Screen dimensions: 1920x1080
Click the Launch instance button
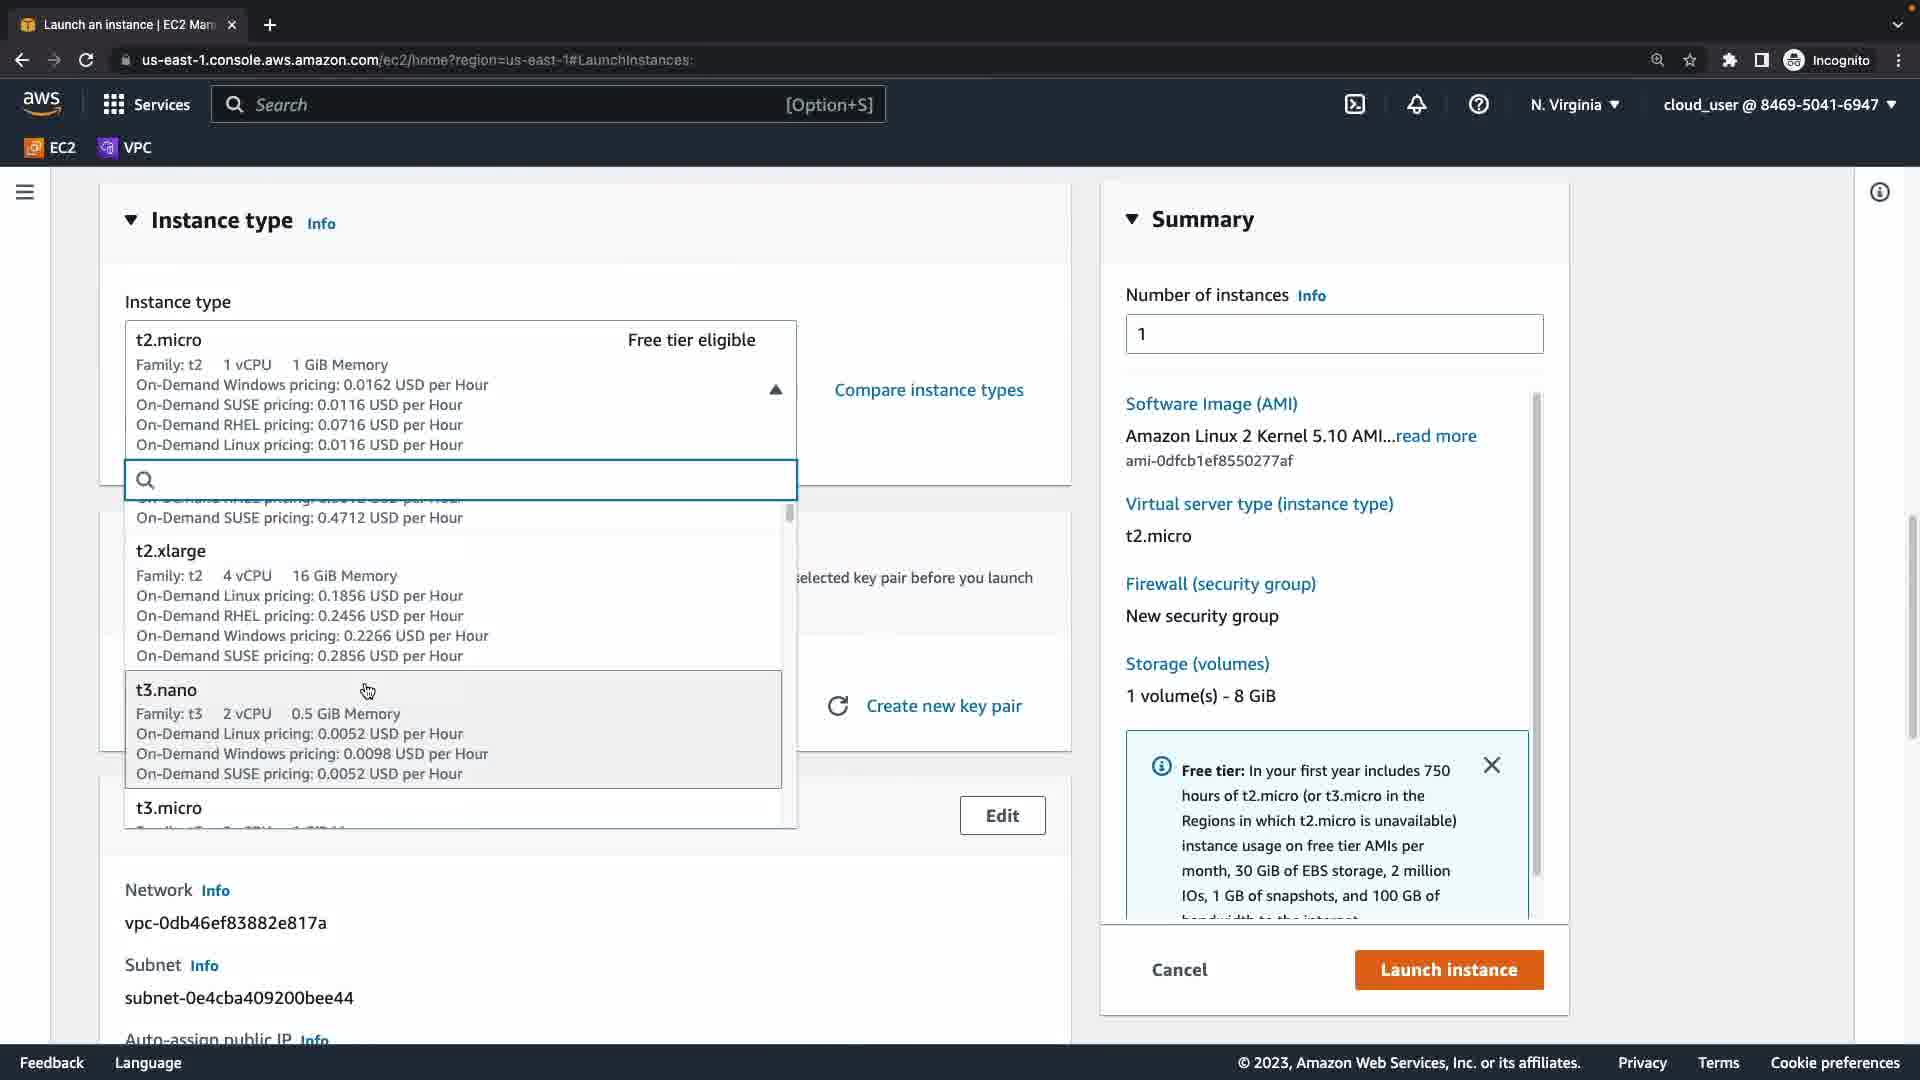[1448, 969]
